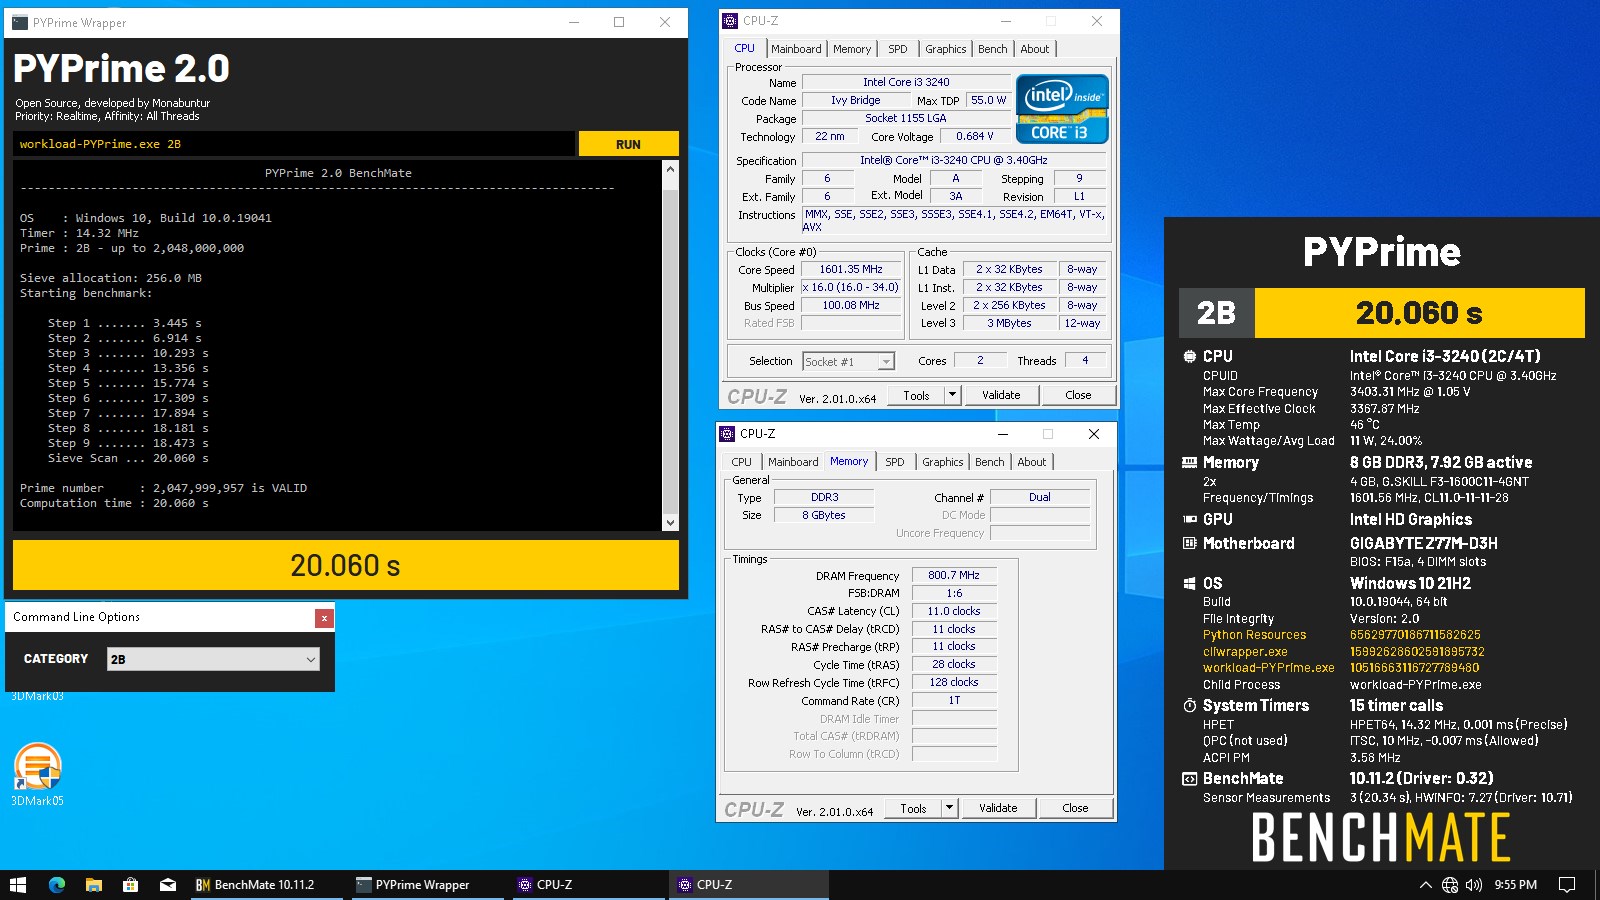
Task: Open the network status tray icon
Action: click(x=1450, y=885)
